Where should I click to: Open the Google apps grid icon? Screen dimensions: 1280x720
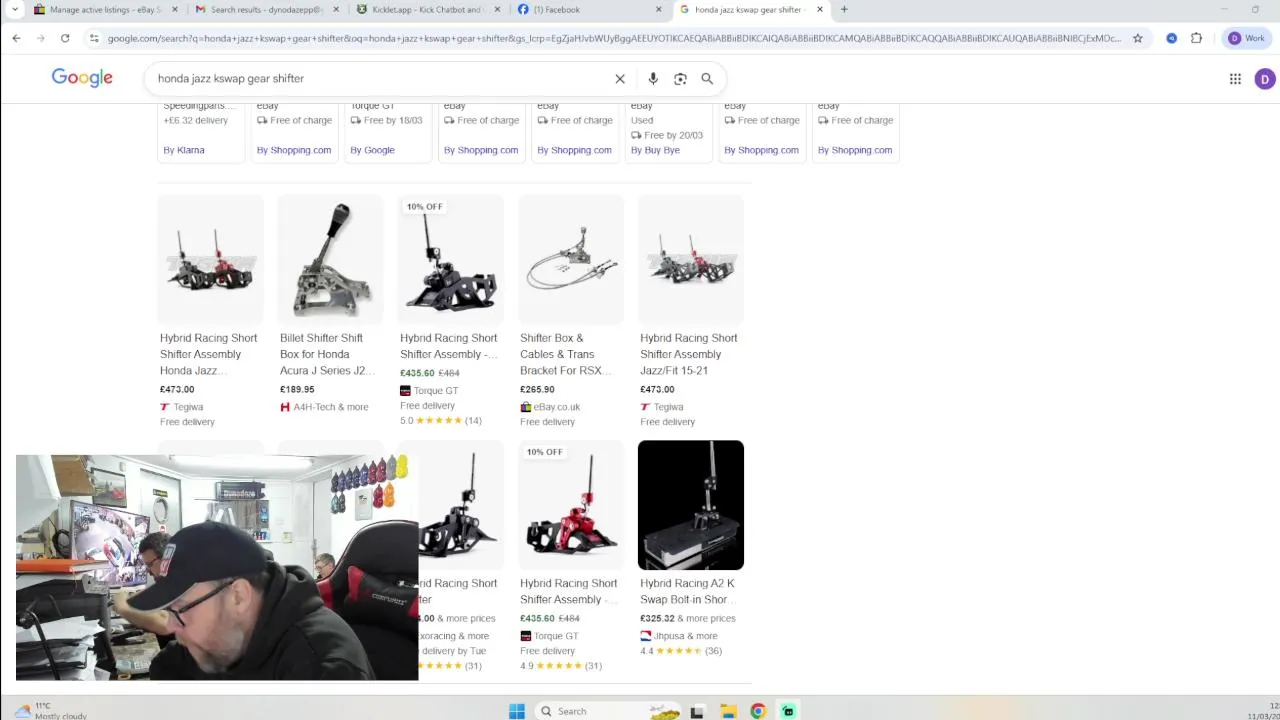pos(1235,79)
